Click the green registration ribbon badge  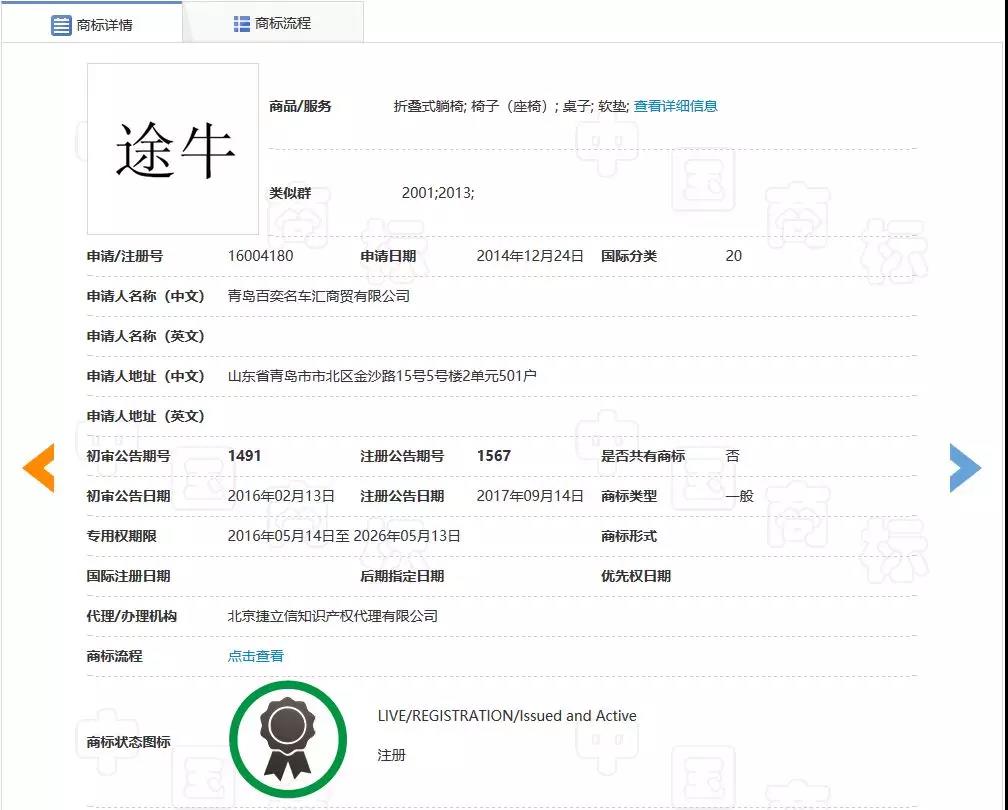point(288,741)
